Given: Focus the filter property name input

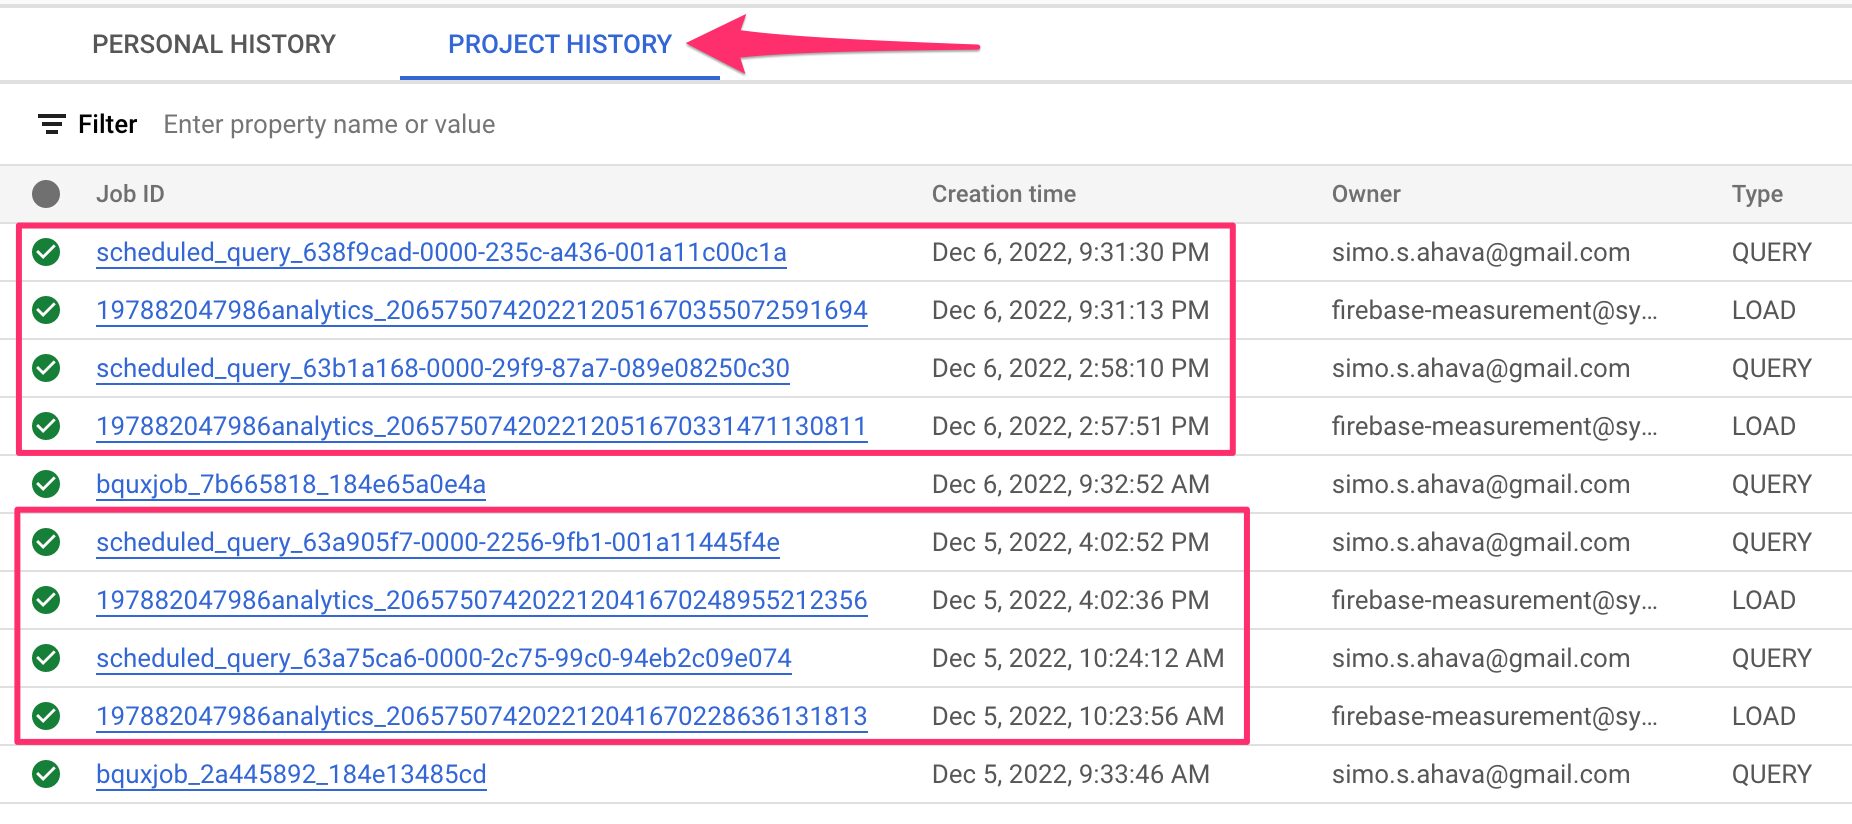Looking at the screenshot, I should pos(329,124).
